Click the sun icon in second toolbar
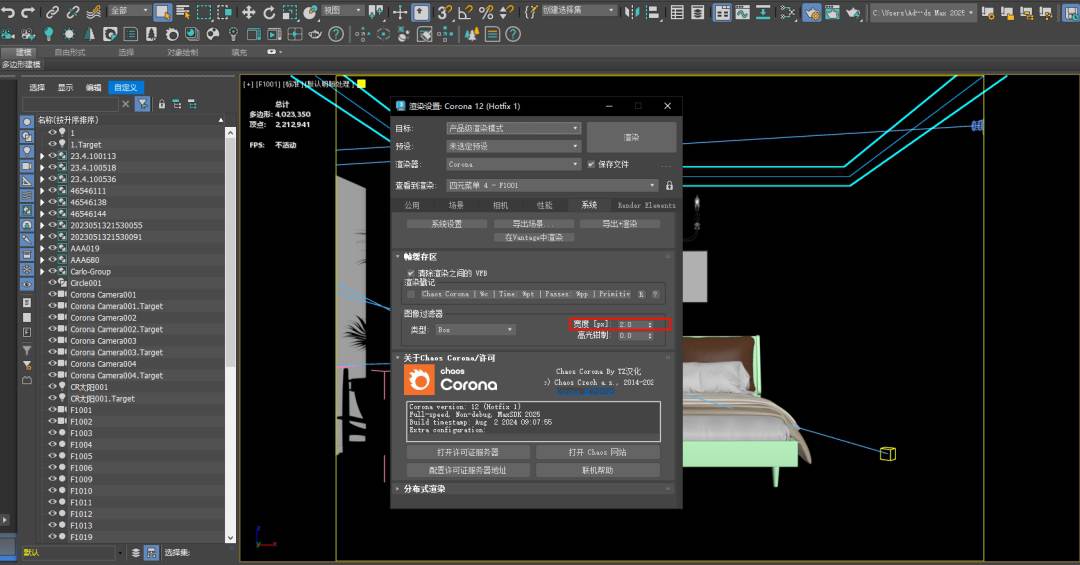 coord(69,34)
